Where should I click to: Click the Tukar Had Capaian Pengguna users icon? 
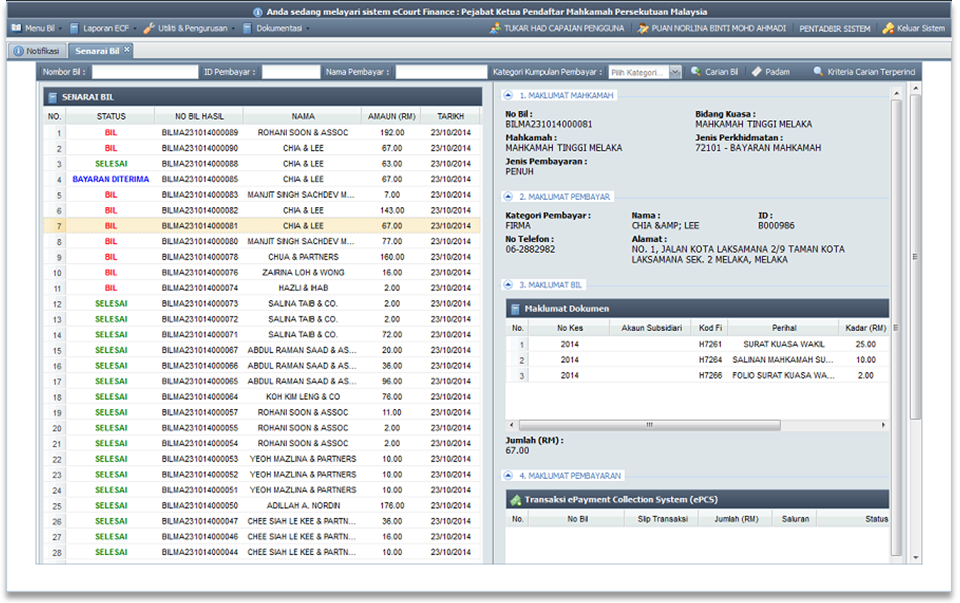(x=497, y=28)
